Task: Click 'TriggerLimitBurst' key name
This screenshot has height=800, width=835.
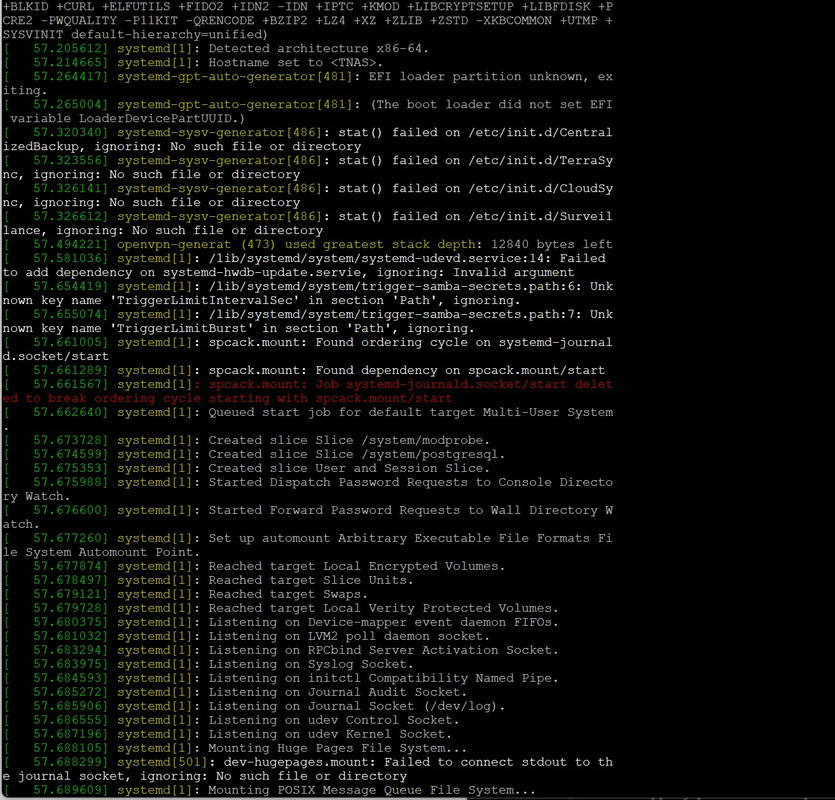Action: click(182, 328)
